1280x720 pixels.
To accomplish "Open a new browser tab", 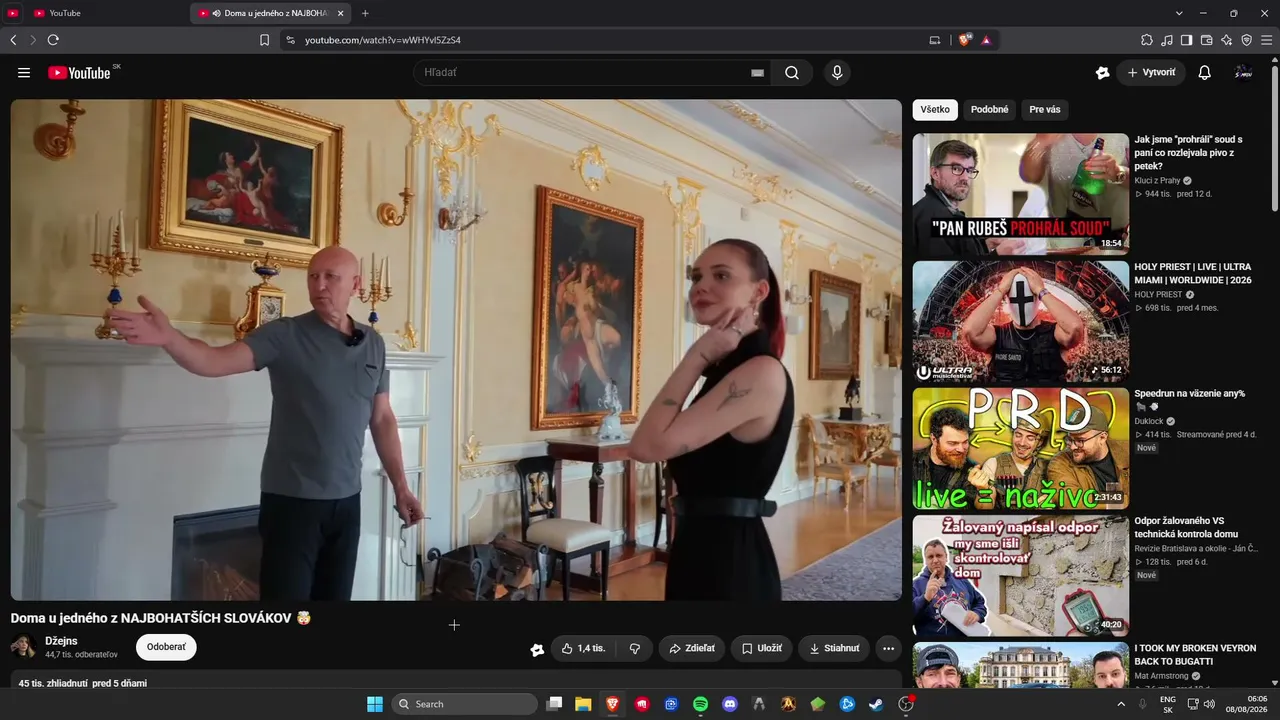I will (x=365, y=13).
